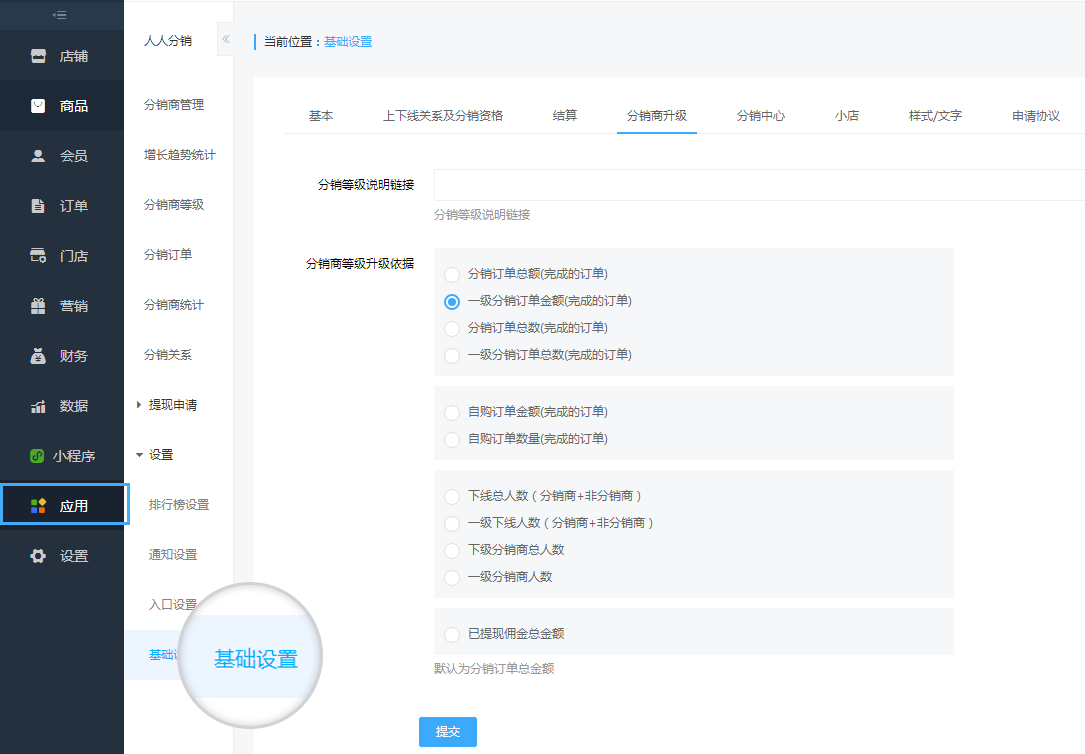Open 分销订单 in submenu
The image size is (1085, 754).
[168, 255]
